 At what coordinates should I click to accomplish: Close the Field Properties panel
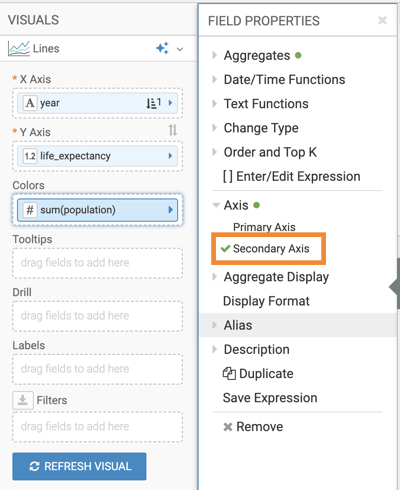(382, 20)
